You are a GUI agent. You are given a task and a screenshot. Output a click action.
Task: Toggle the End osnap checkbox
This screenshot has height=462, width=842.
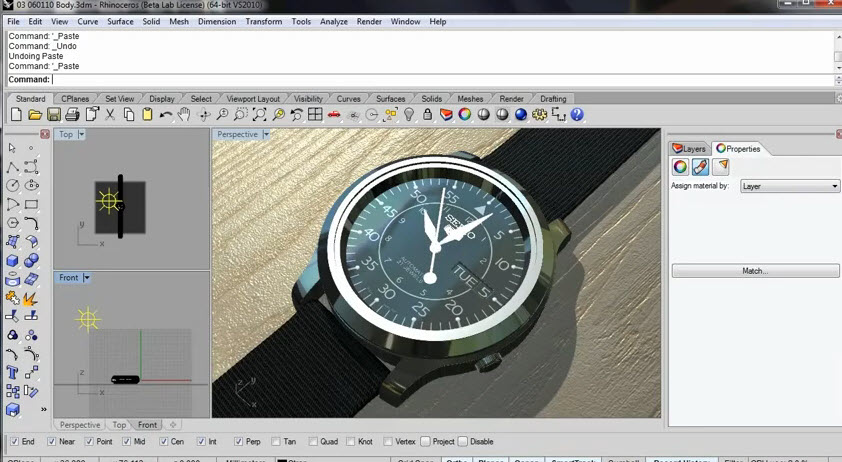click(14, 442)
